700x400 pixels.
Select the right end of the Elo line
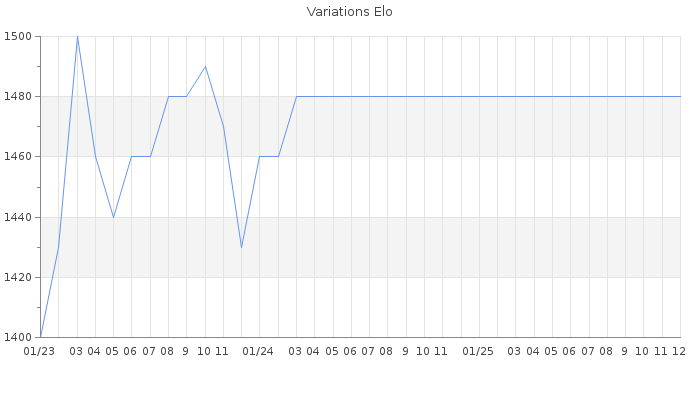(x=680, y=97)
